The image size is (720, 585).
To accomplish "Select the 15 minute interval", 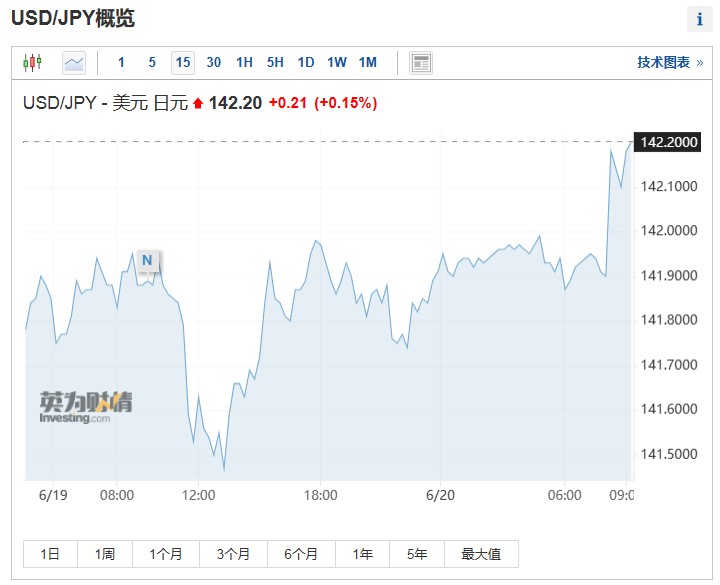I will 183,62.
